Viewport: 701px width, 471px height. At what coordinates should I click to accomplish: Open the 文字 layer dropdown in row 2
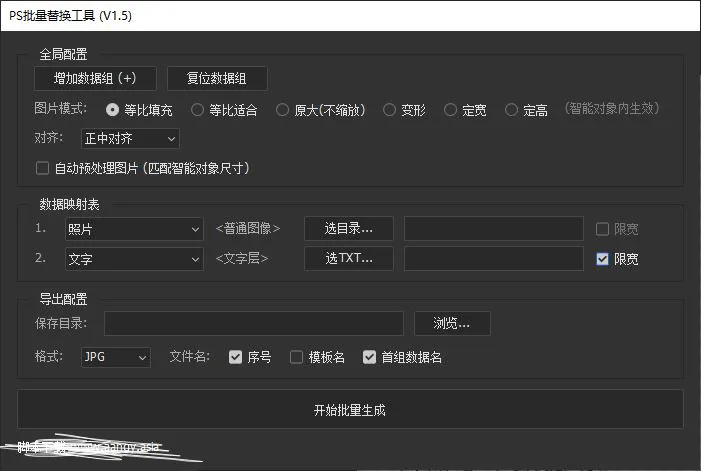(x=134, y=259)
